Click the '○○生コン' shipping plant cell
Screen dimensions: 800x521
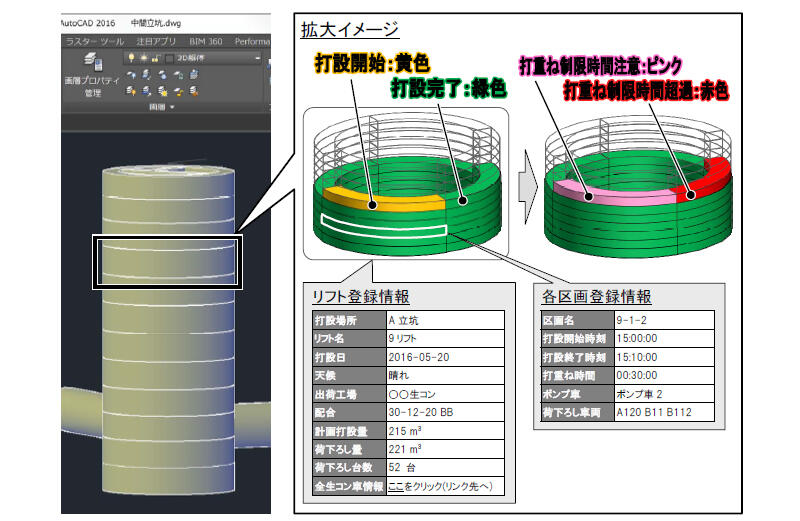[x=445, y=394]
